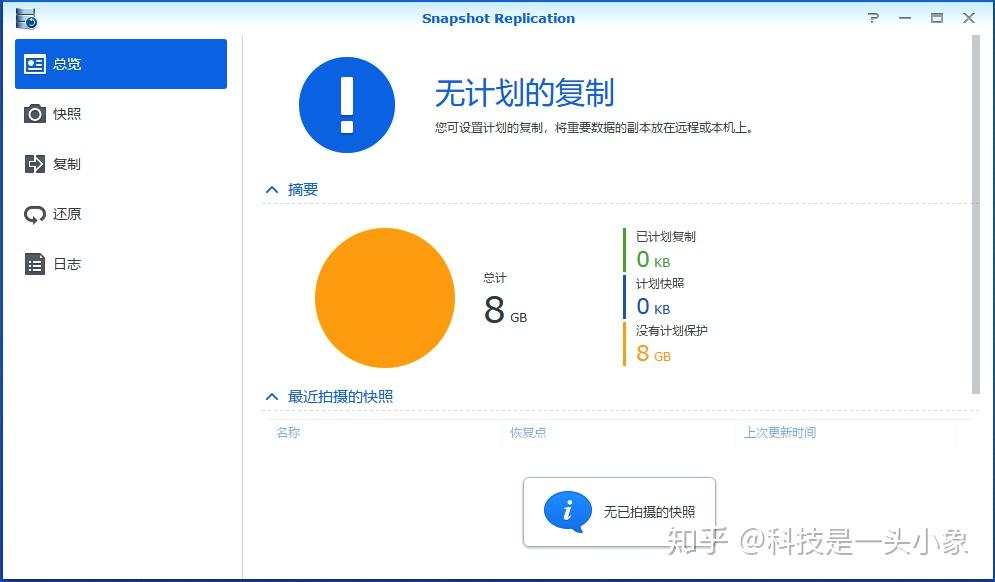Collapse the 摘要 summary section
This screenshot has width=995, height=582.
pos(270,189)
